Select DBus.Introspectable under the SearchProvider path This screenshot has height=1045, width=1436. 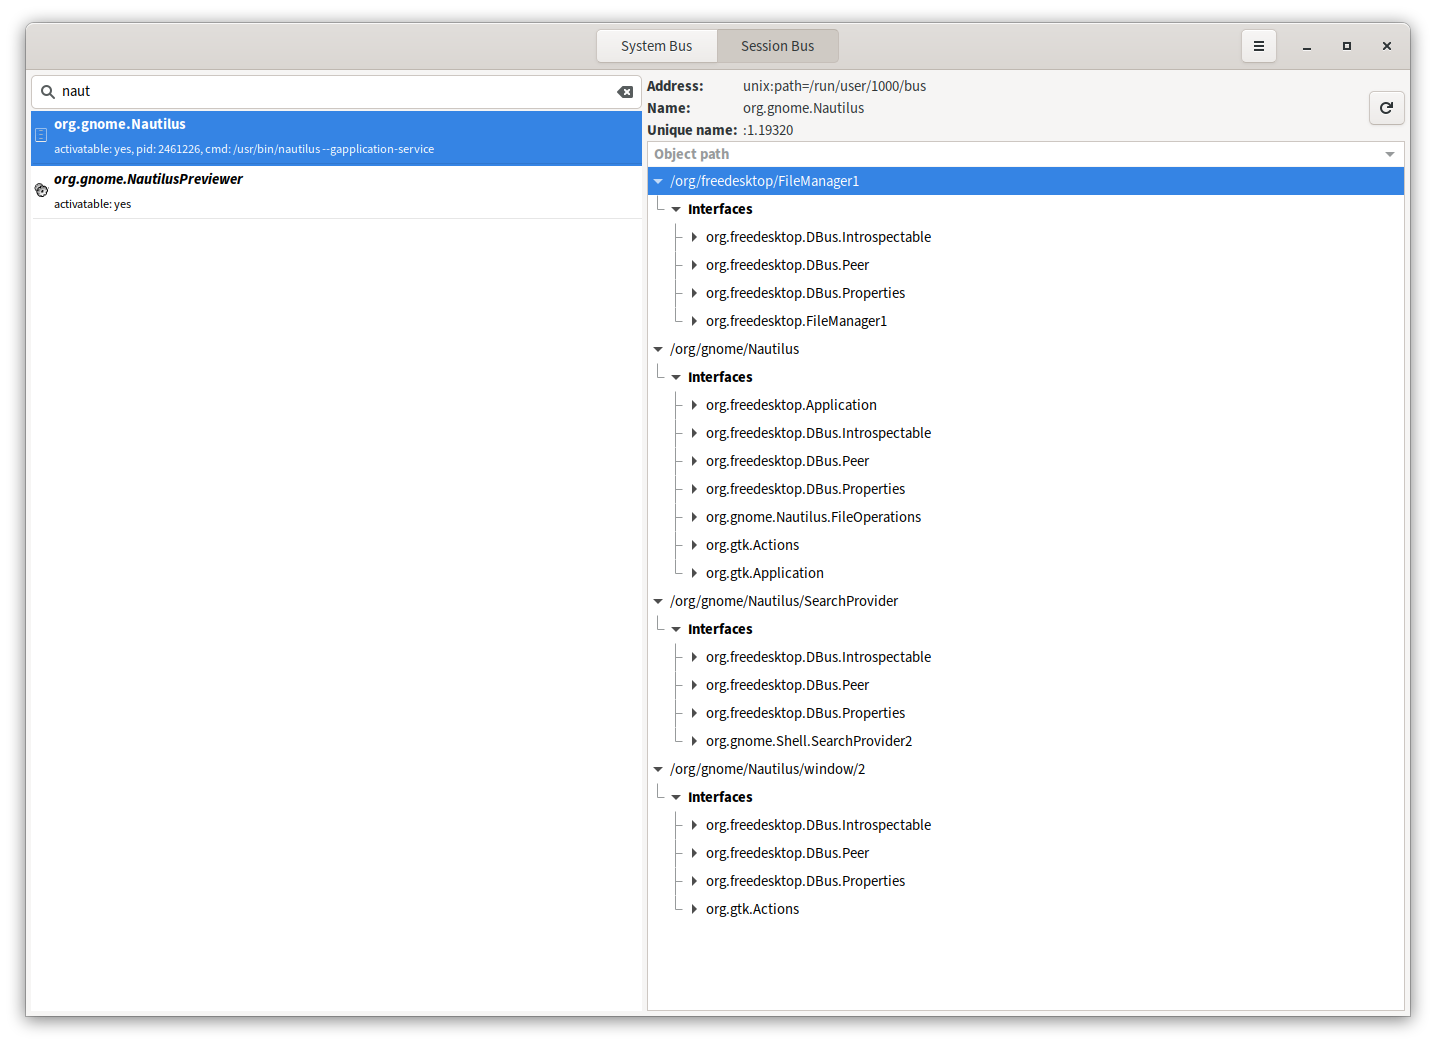click(x=818, y=657)
